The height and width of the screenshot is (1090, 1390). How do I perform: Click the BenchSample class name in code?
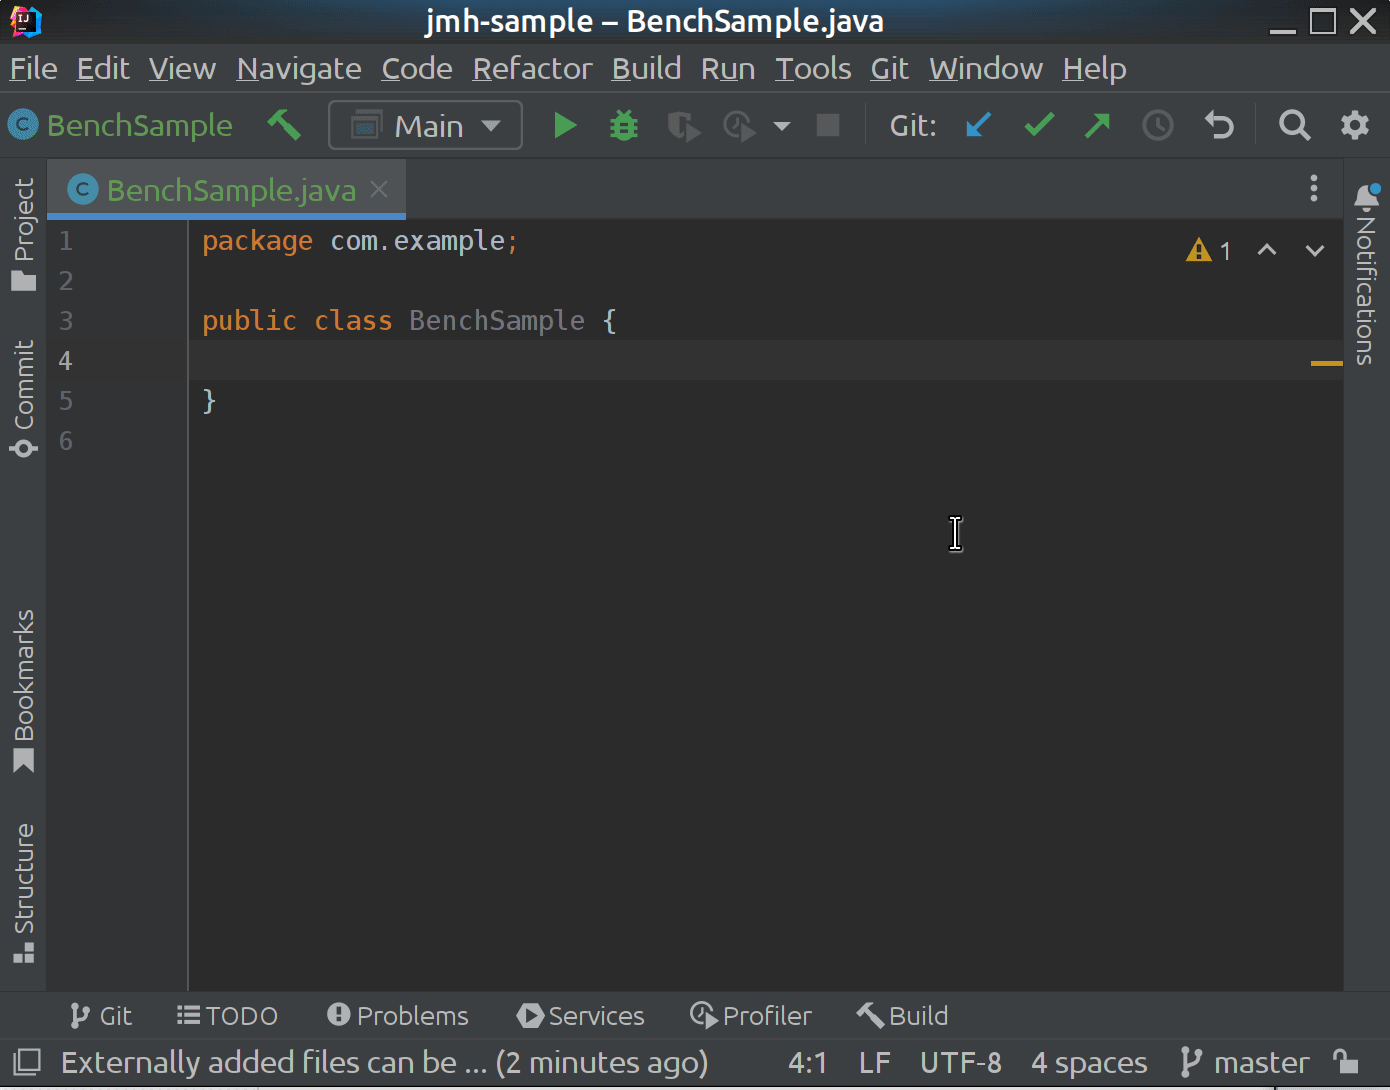tap(497, 320)
